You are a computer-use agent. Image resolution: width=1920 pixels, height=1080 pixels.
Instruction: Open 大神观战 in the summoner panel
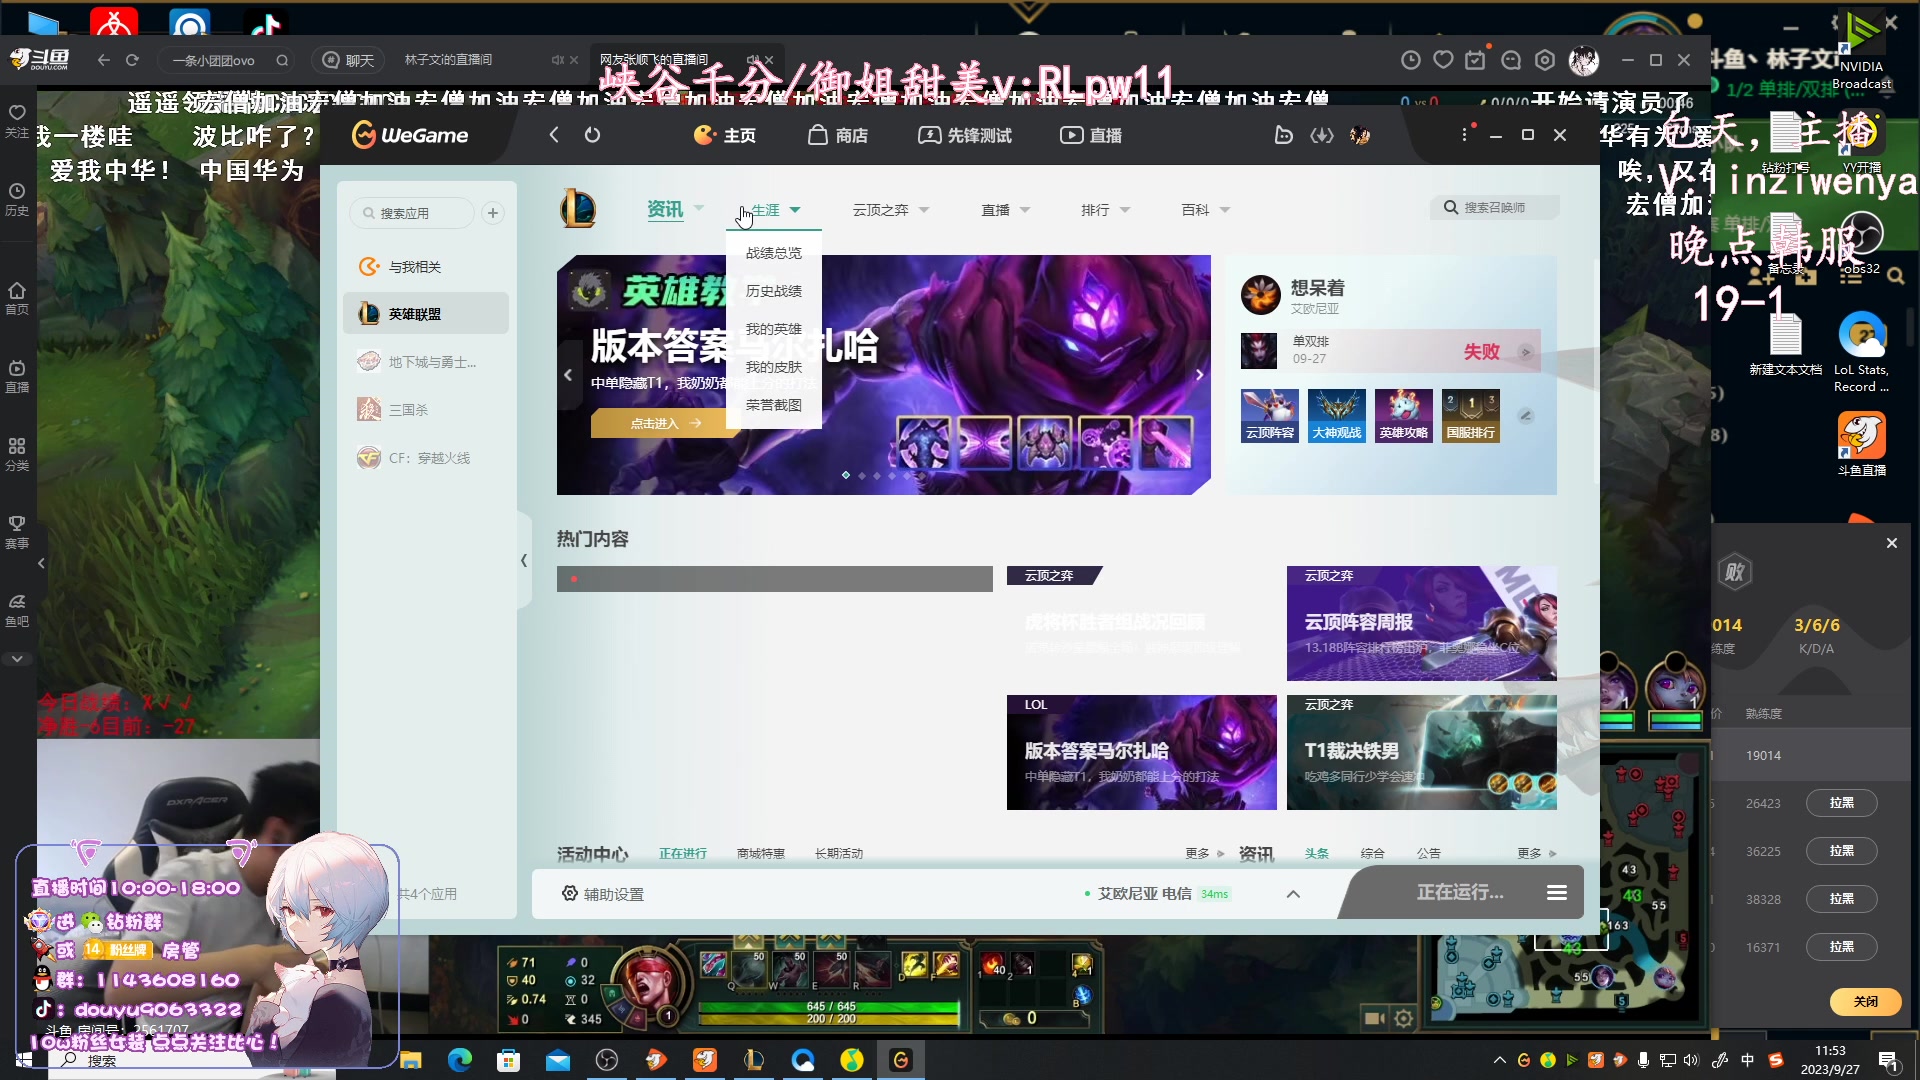click(x=1336, y=415)
